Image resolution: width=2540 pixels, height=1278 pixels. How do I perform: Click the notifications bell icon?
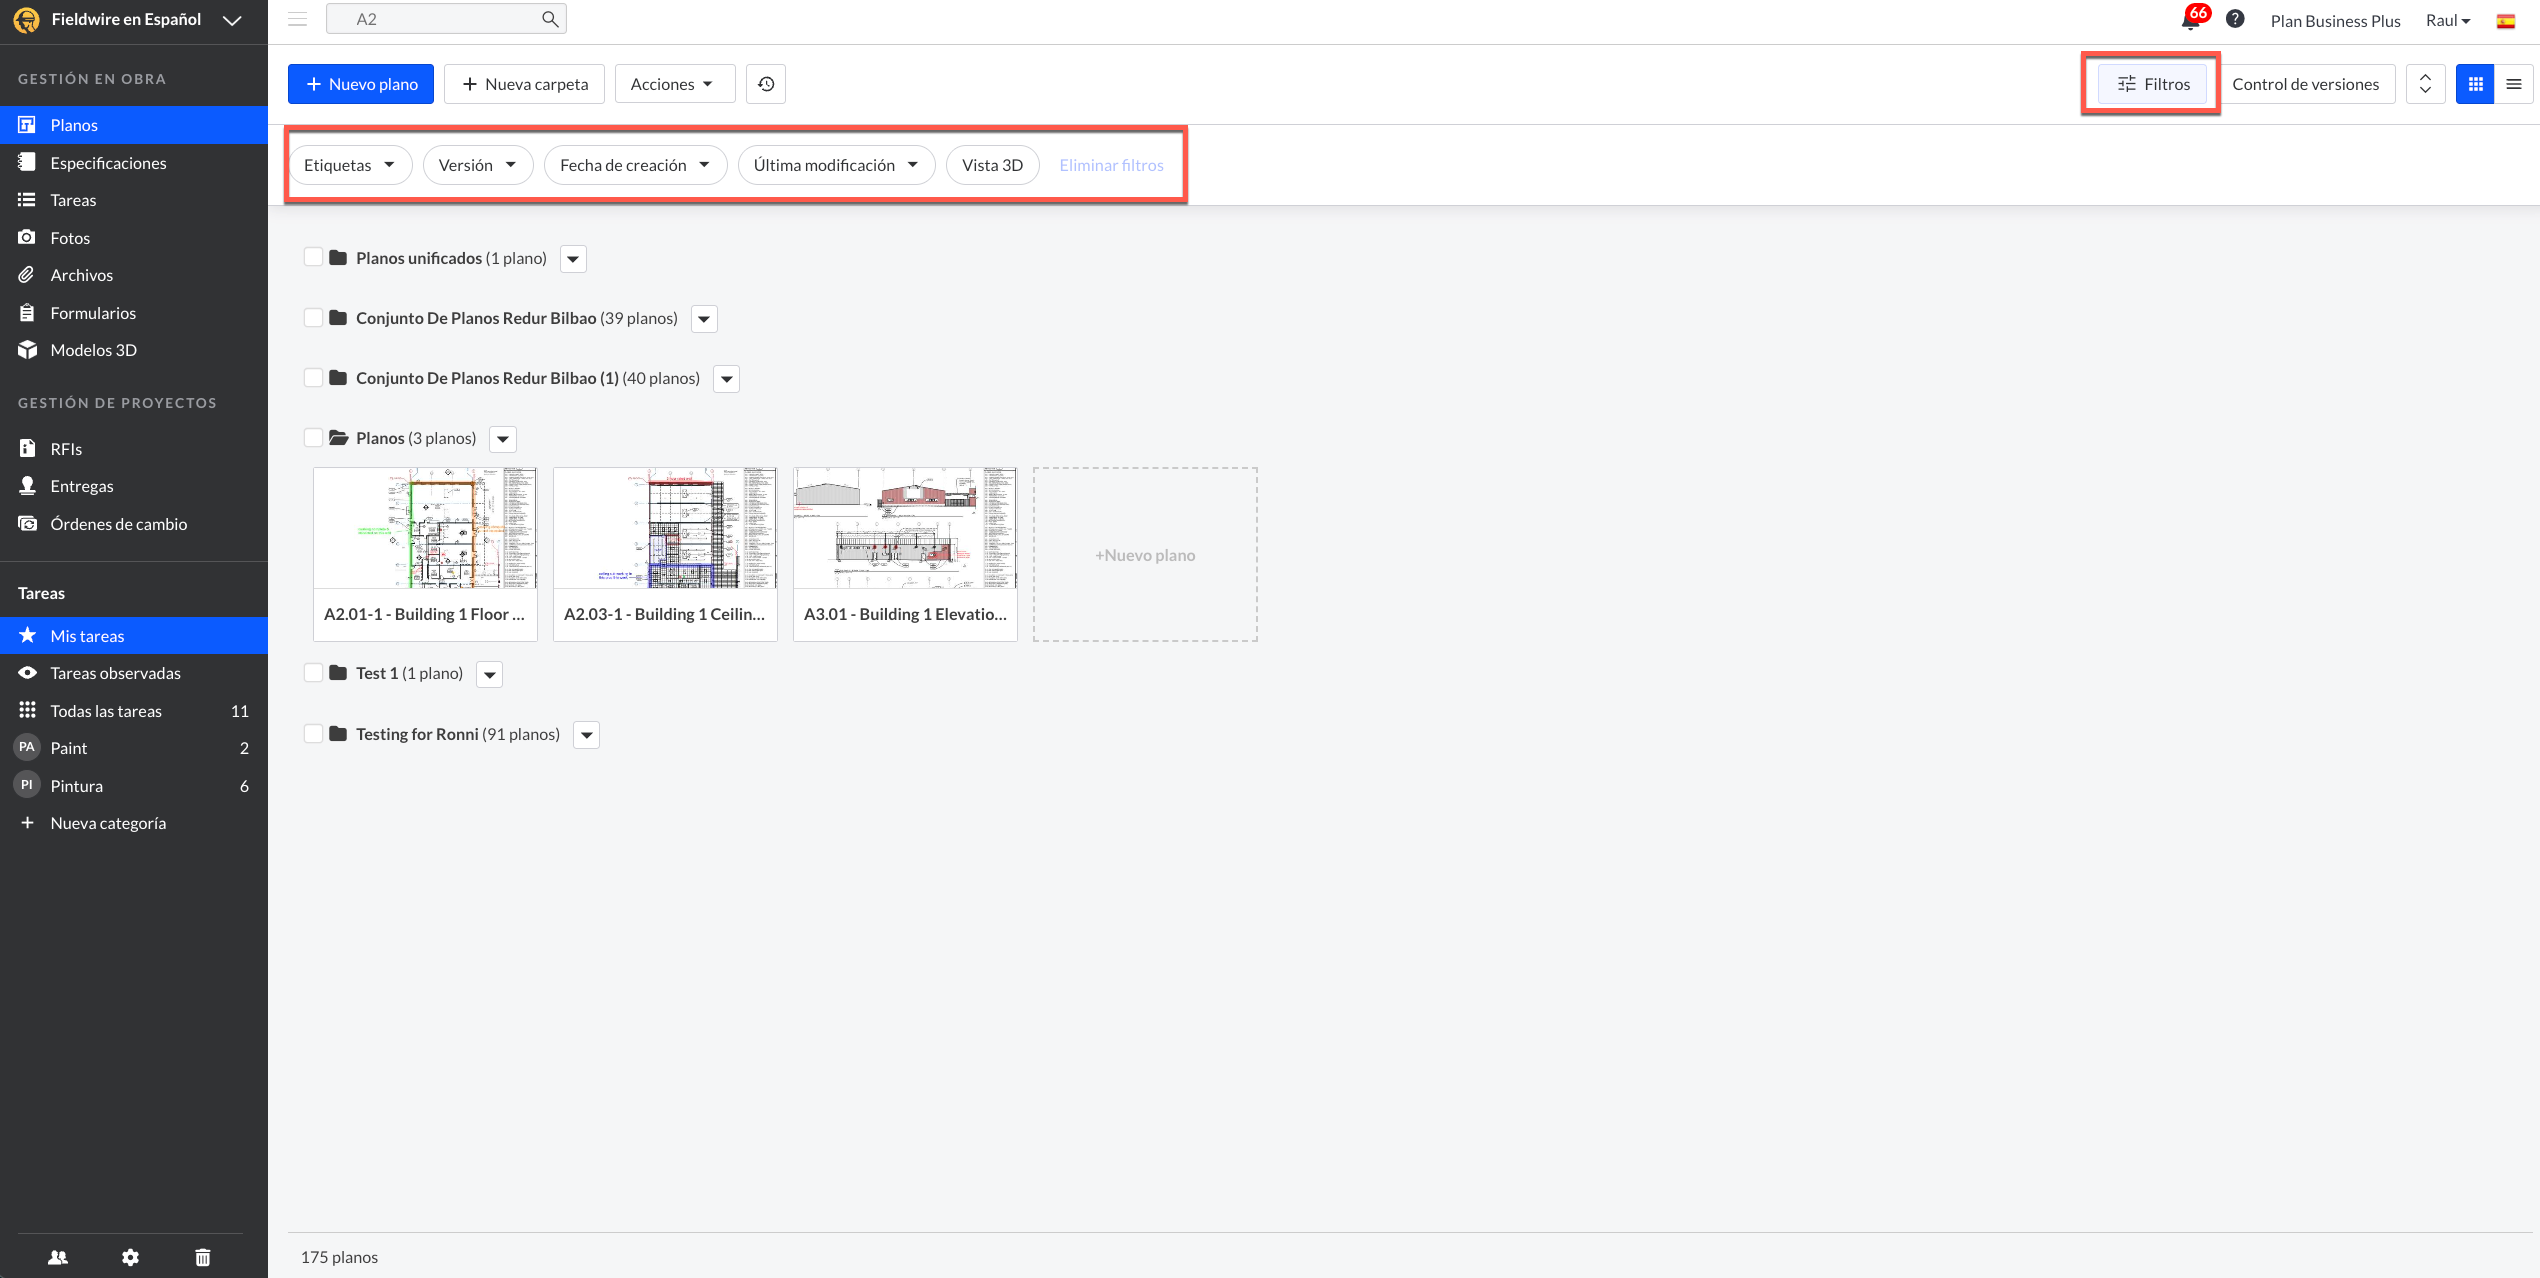[x=2190, y=21]
